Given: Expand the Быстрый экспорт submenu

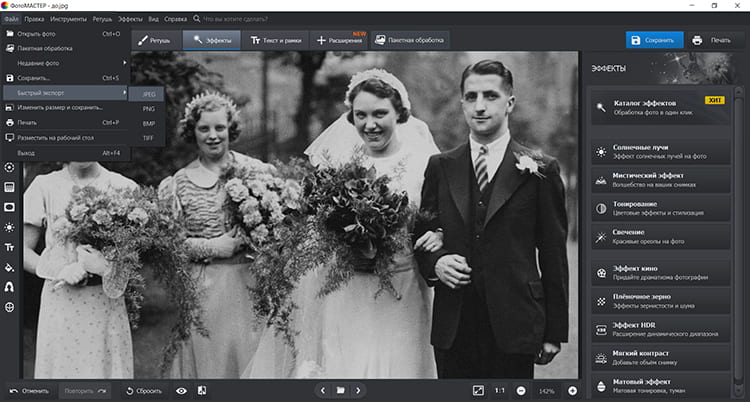Looking at the screenshot, I should 65,92.
